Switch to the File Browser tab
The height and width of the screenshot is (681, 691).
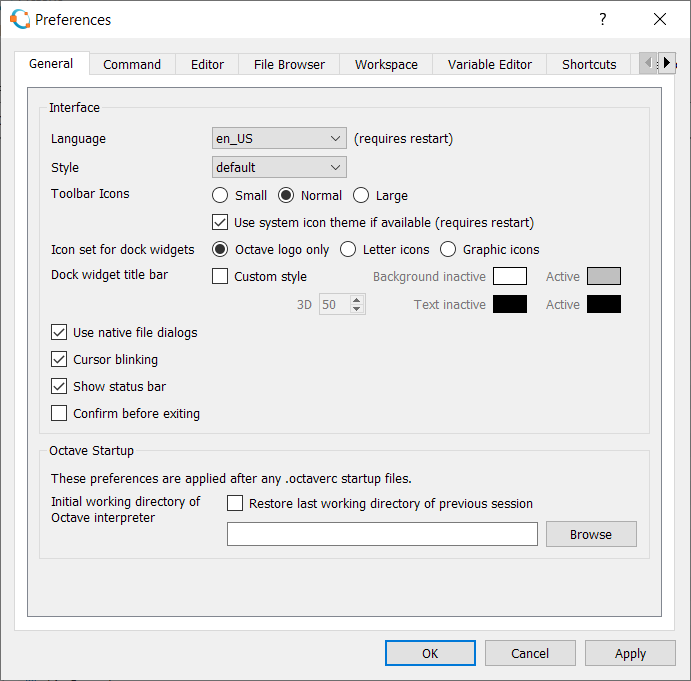(x=289, y=65)
